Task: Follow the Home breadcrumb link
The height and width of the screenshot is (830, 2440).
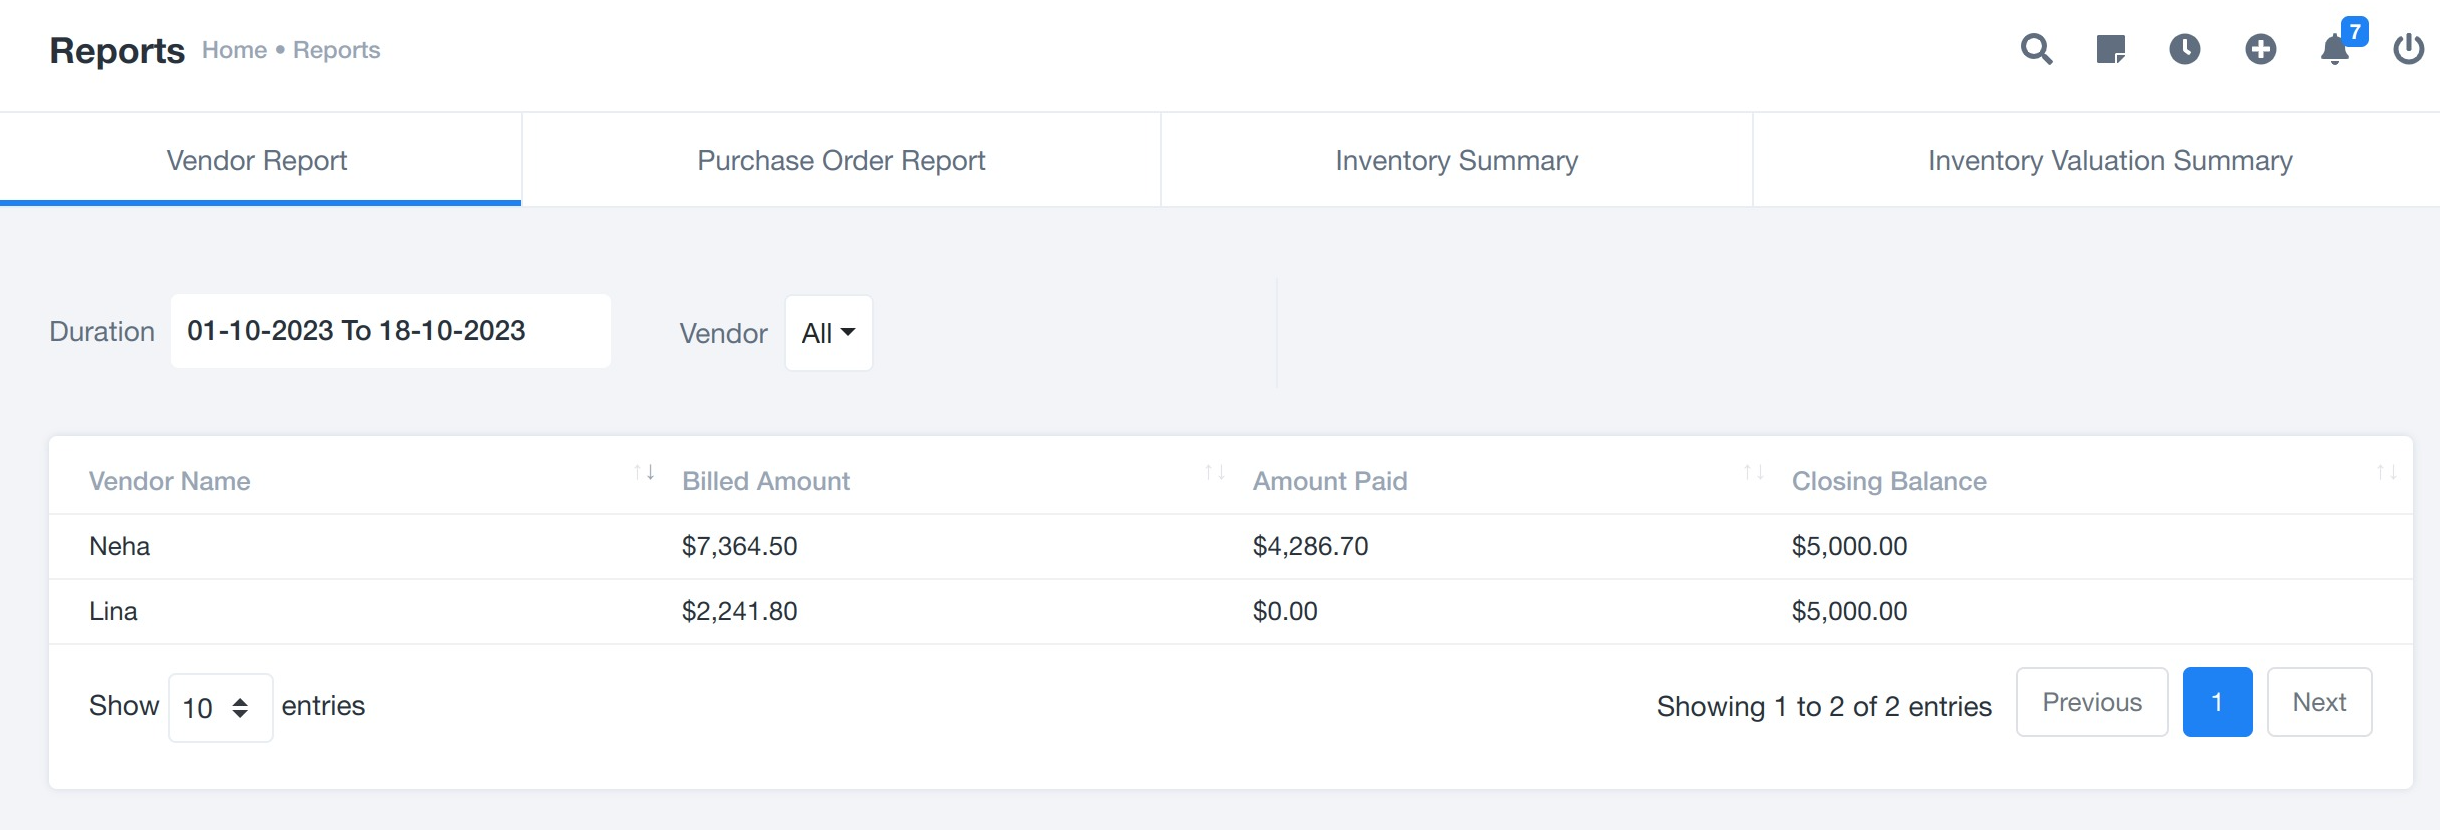Action: 234,50
